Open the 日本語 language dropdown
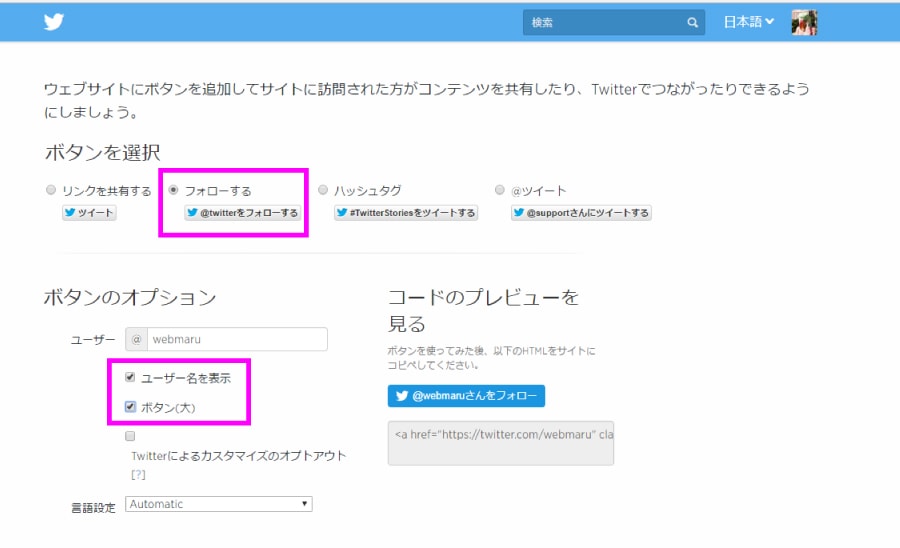The image size is (900, 548). click(748, 22)
